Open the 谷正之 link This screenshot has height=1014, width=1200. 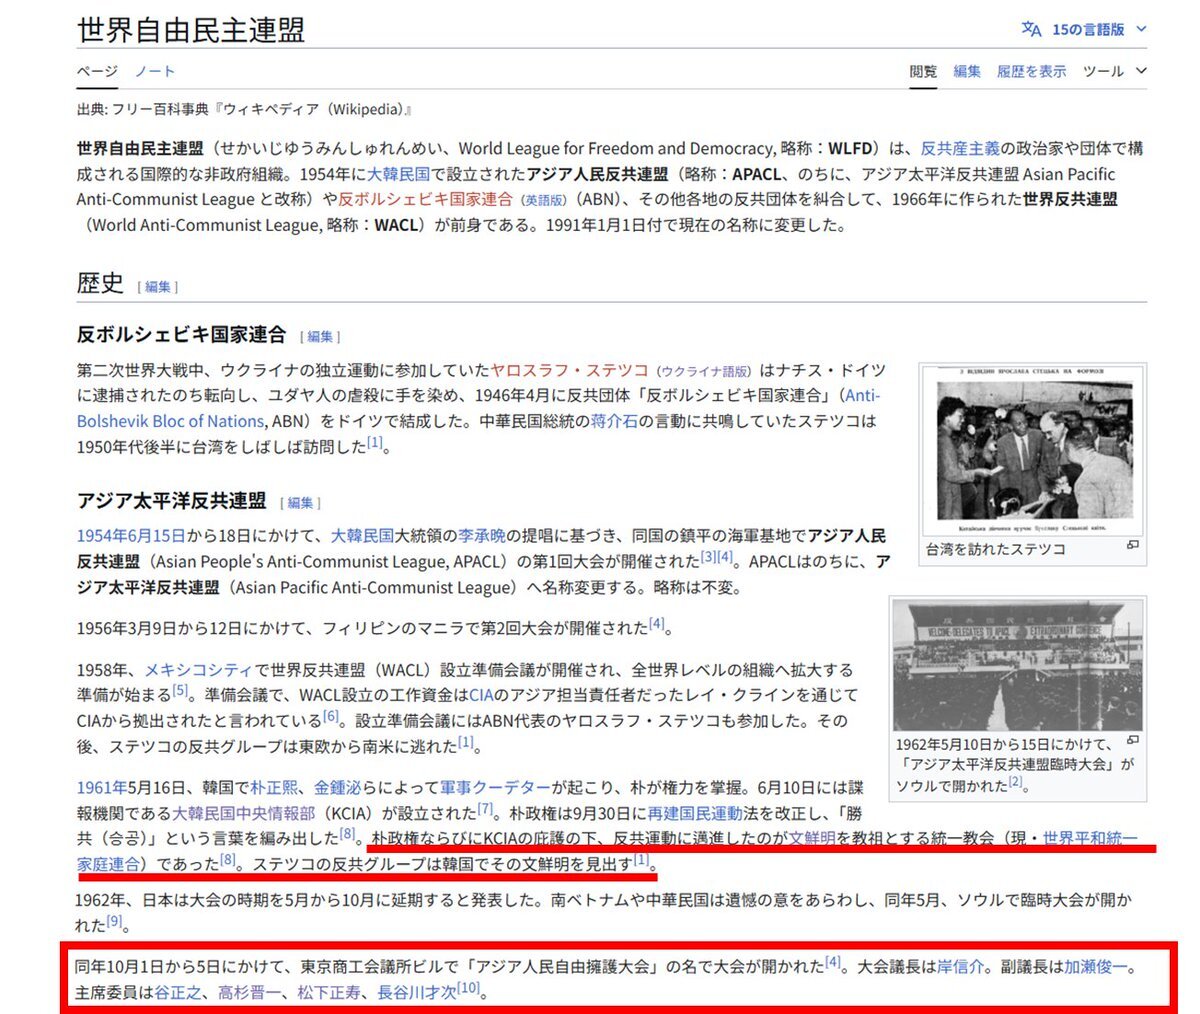[178, 993]
